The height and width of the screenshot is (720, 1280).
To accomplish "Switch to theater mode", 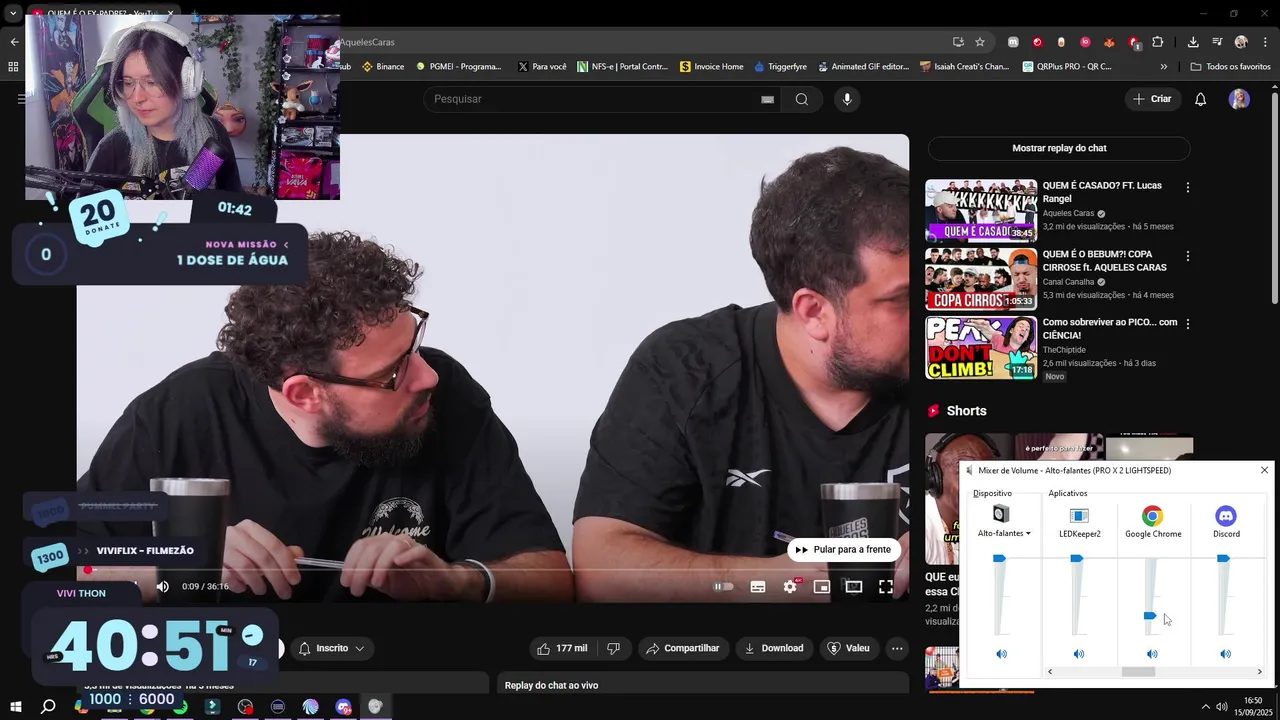I will click(854, 587).
